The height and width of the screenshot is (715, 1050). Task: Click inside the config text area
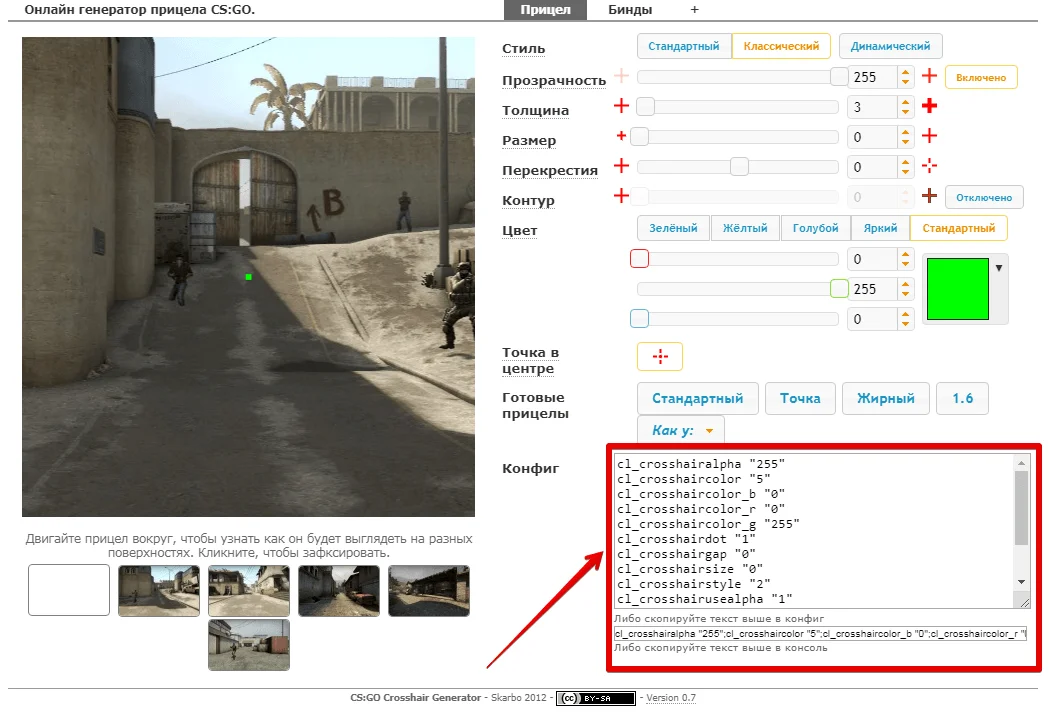(x=814, y=531)
